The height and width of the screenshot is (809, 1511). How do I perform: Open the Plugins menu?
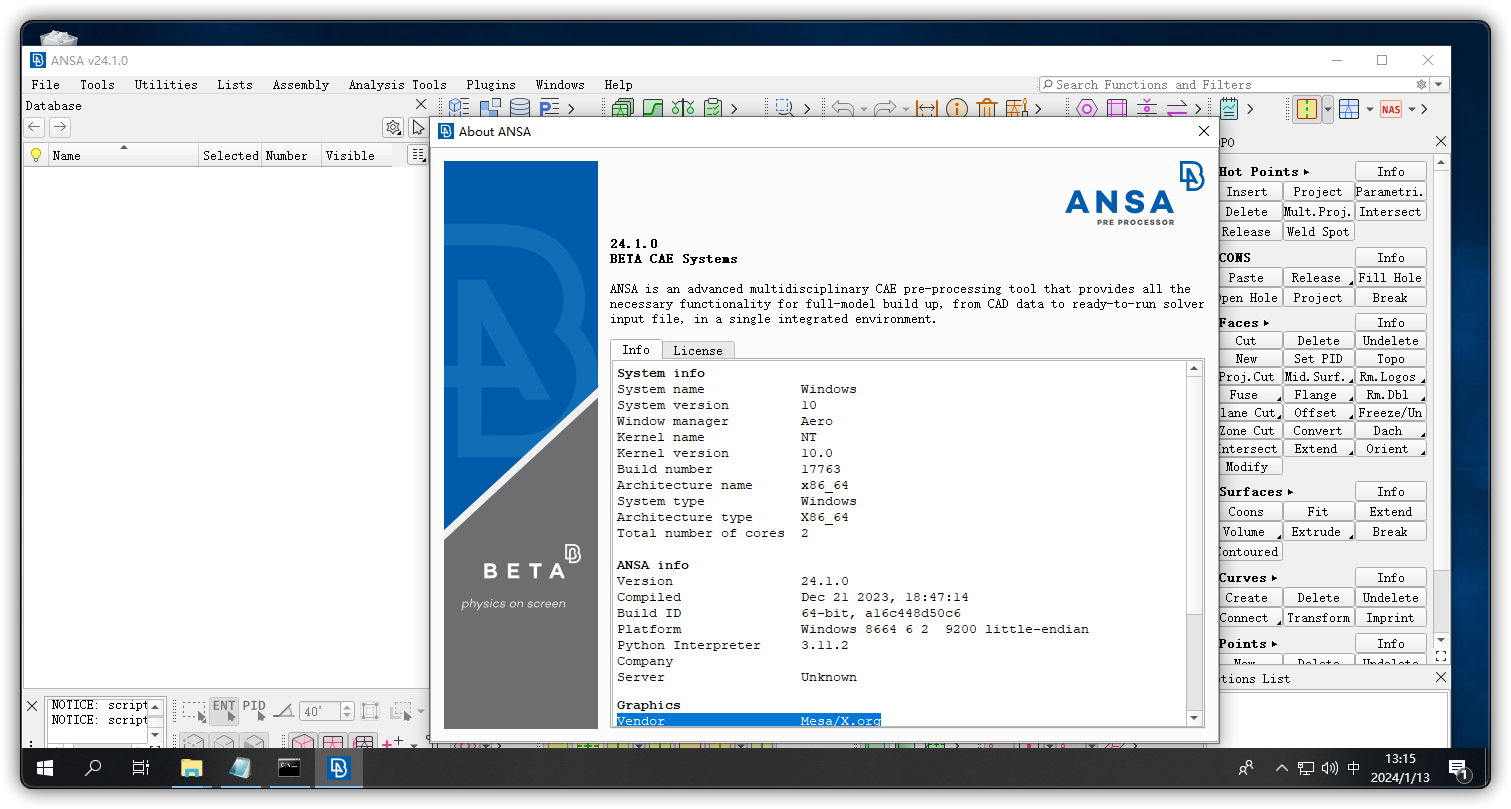491,85
